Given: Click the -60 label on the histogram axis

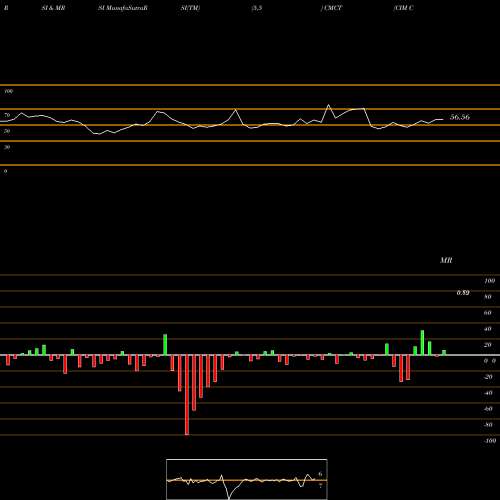Looking at the screenshot, I should (x=488, y=409).
